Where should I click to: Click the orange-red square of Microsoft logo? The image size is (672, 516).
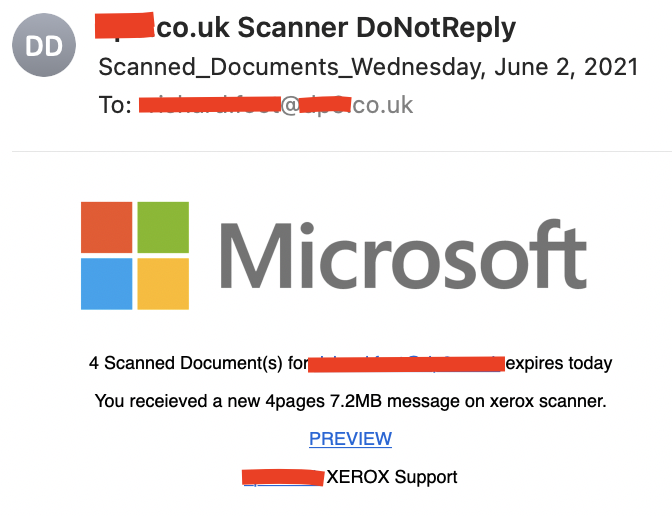[107, 227]
